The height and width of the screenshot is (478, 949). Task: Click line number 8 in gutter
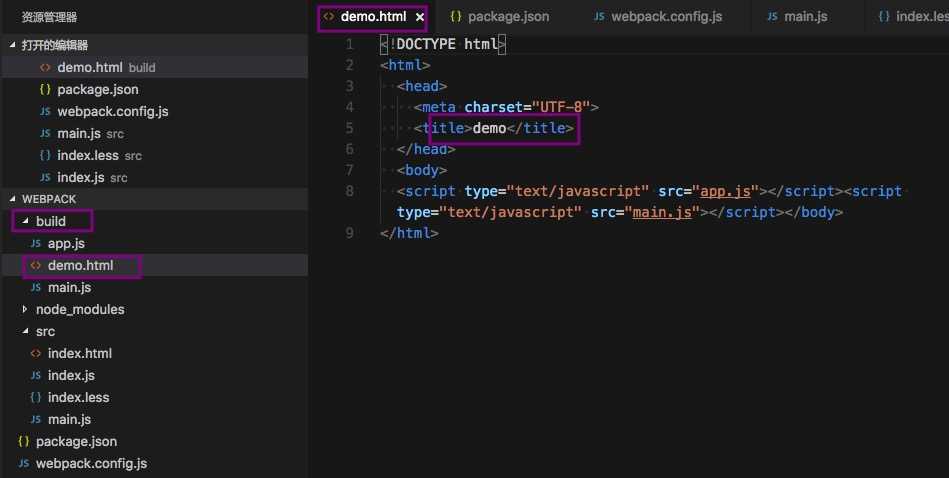point(349,191)
